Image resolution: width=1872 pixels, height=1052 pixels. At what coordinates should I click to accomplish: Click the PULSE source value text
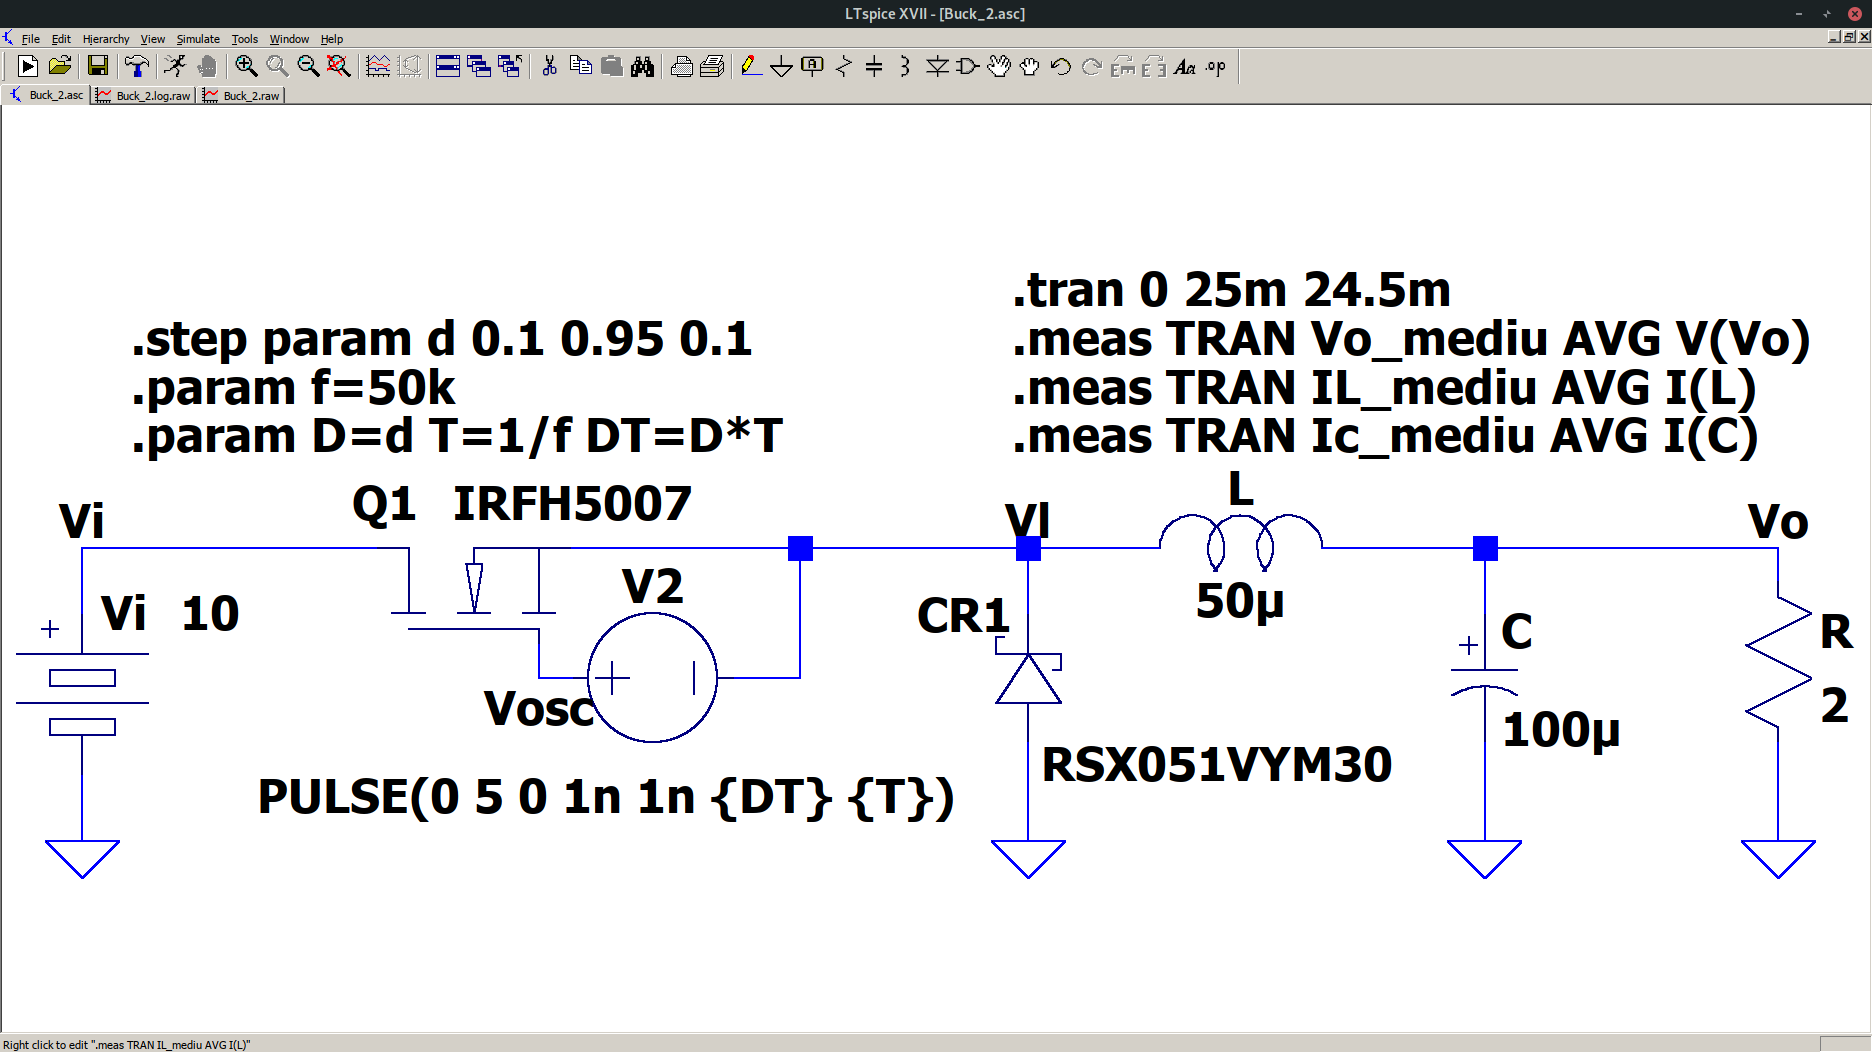point(606,797)
